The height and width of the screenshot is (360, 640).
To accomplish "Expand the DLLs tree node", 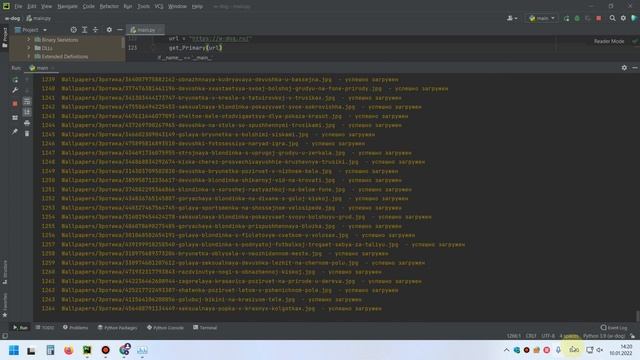I will [29, 48].
